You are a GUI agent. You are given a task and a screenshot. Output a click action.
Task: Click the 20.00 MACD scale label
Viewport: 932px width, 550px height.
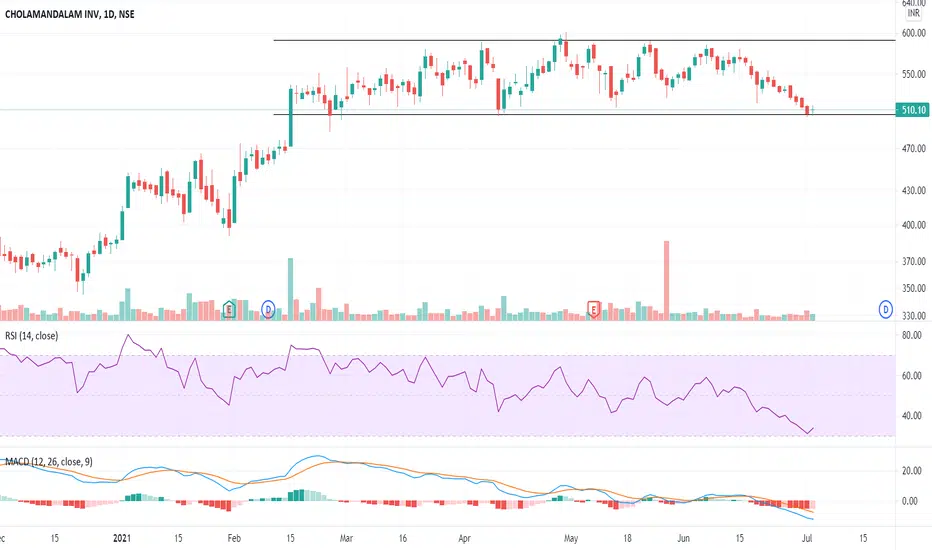[x=912, y=471]
